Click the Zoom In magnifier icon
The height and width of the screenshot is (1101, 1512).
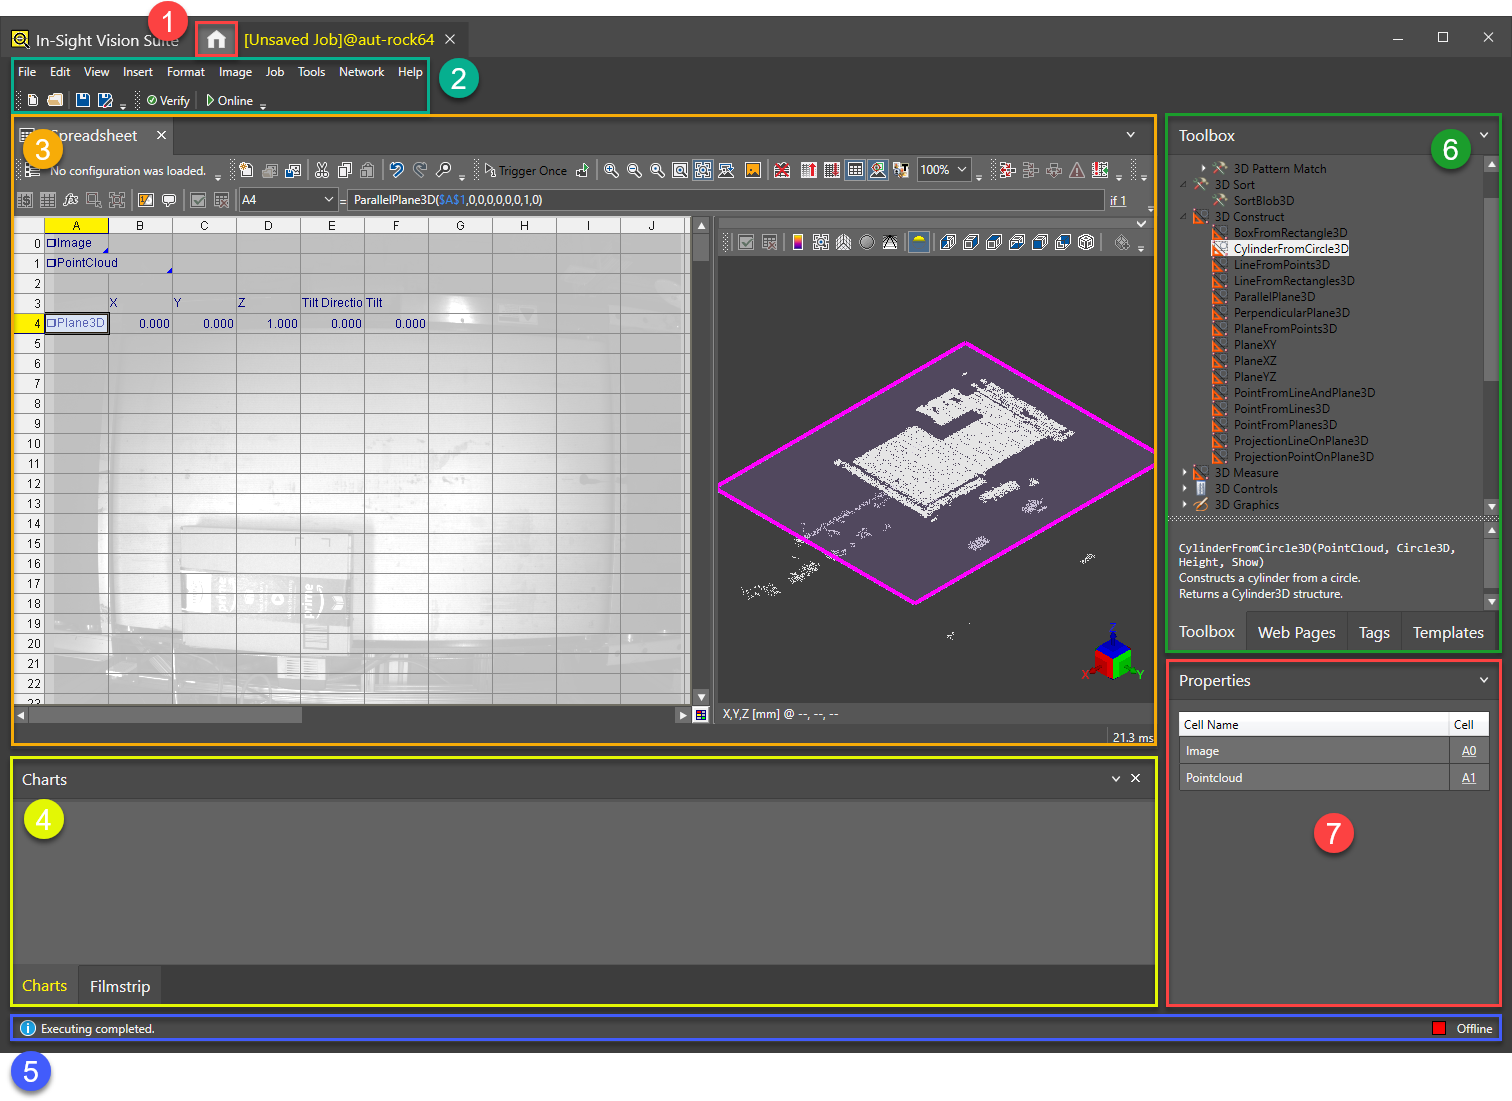(611, 170)
